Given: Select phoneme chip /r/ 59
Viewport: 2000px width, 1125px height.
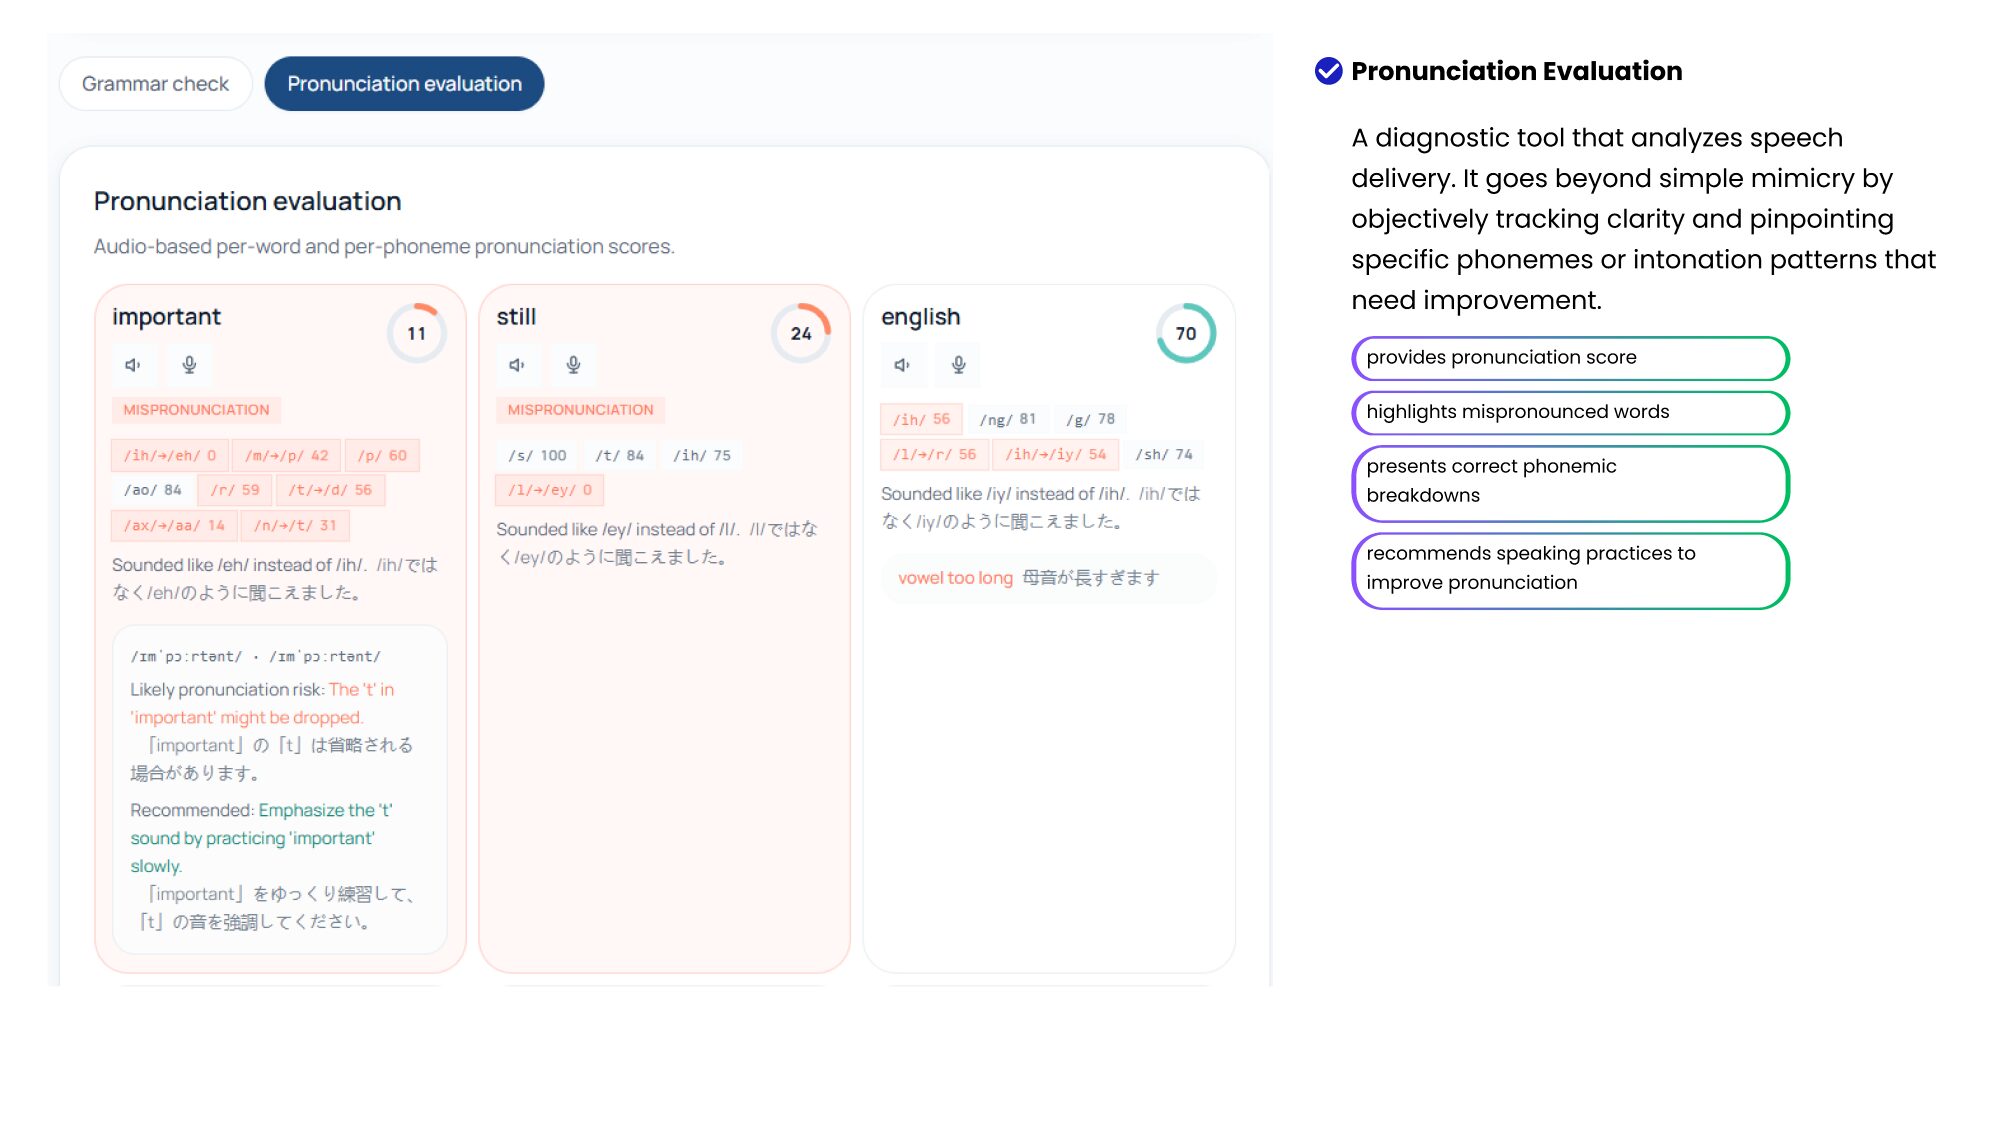Looking at the screenshot, I should (235, 490).
